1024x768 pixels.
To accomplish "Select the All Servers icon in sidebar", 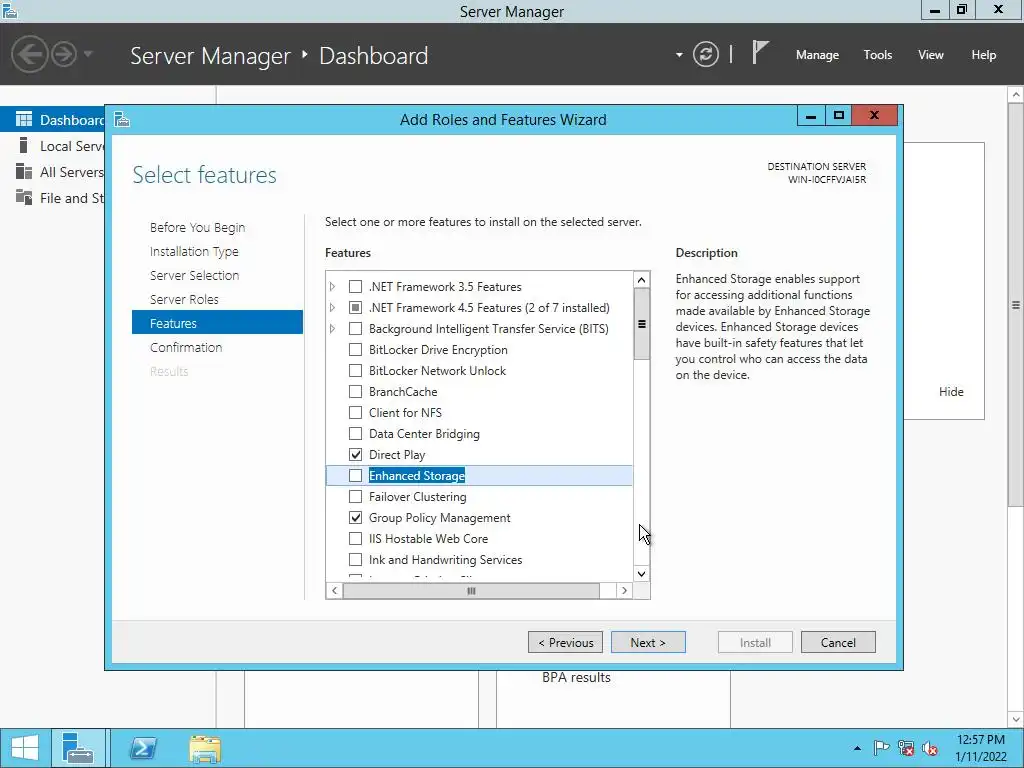I will tap(24, 172).
